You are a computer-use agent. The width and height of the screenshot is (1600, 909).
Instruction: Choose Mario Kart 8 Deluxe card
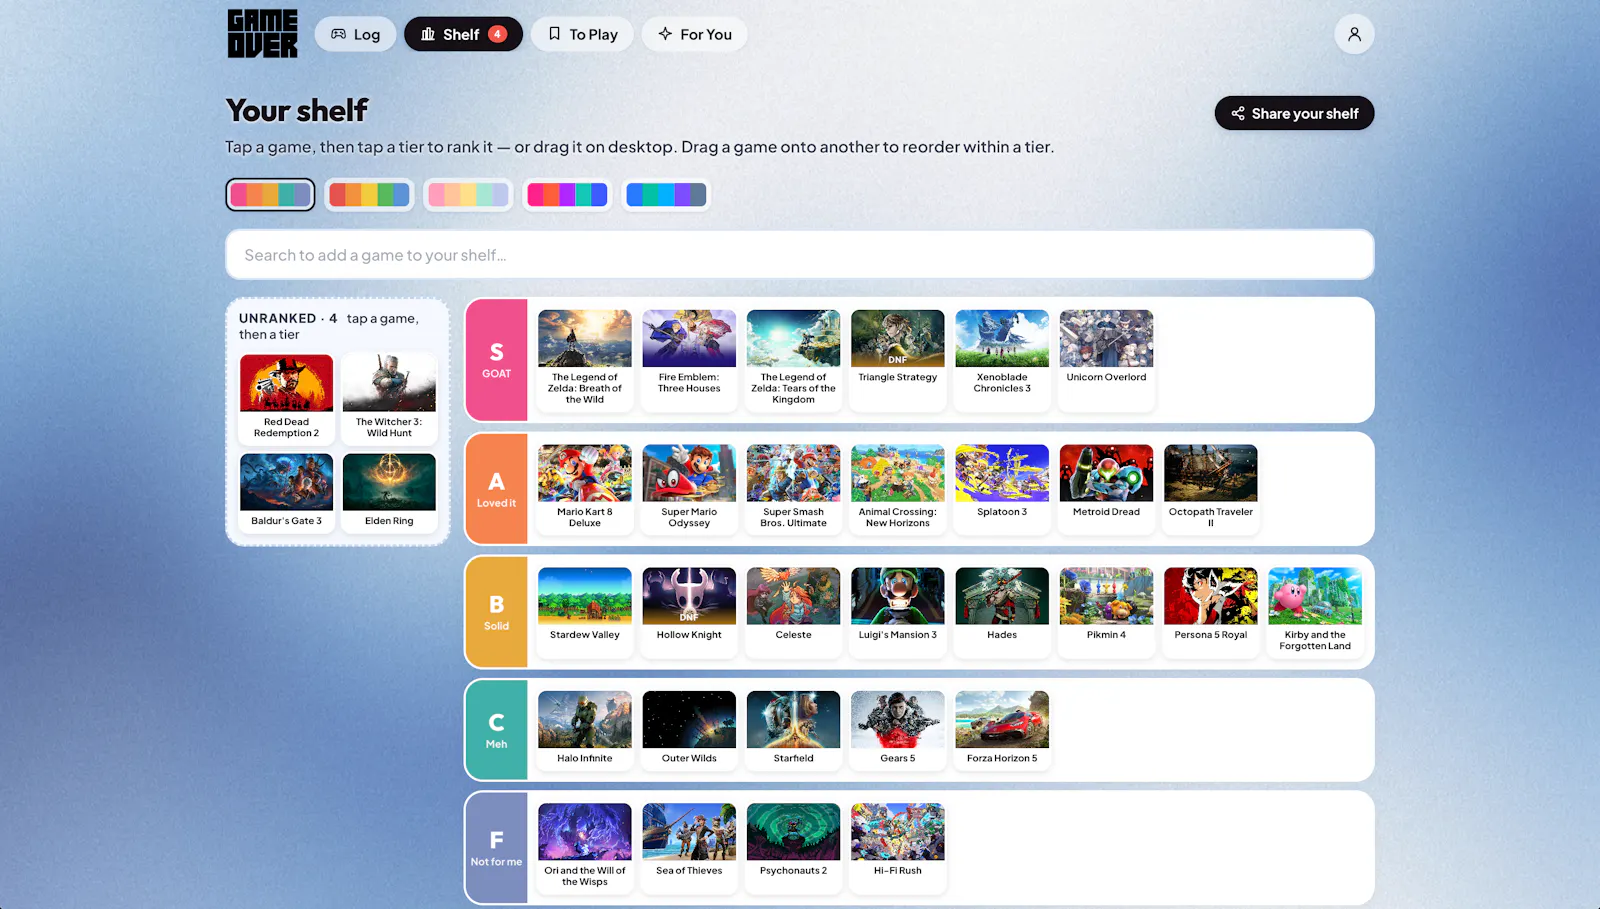coord(585,489)
